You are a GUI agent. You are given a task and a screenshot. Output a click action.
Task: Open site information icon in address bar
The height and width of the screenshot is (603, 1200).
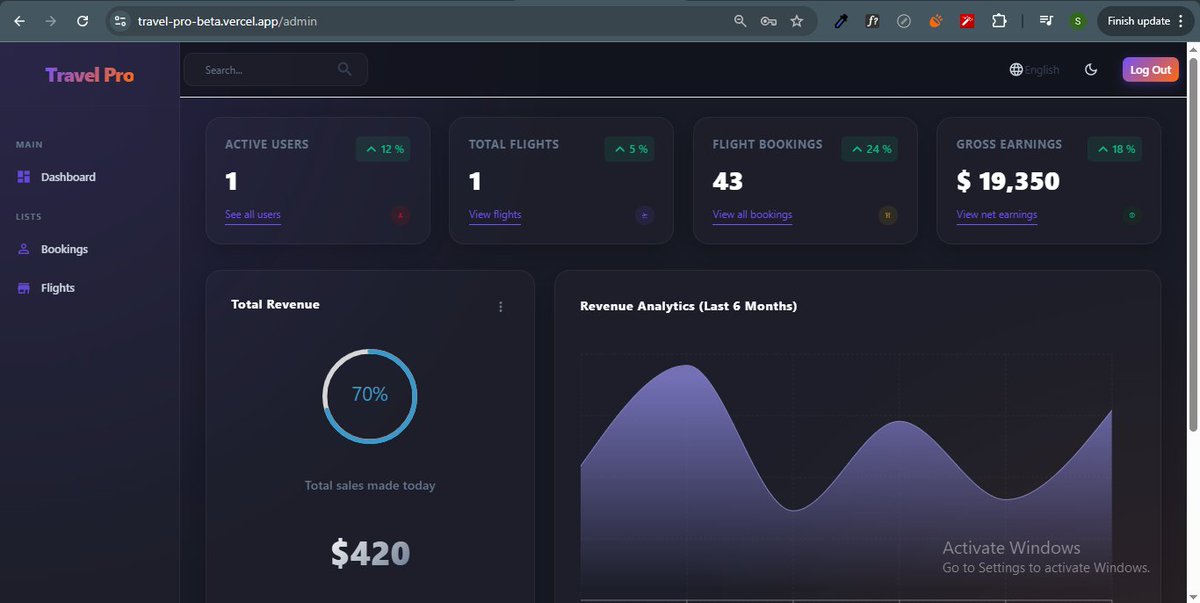pos(120,20)
